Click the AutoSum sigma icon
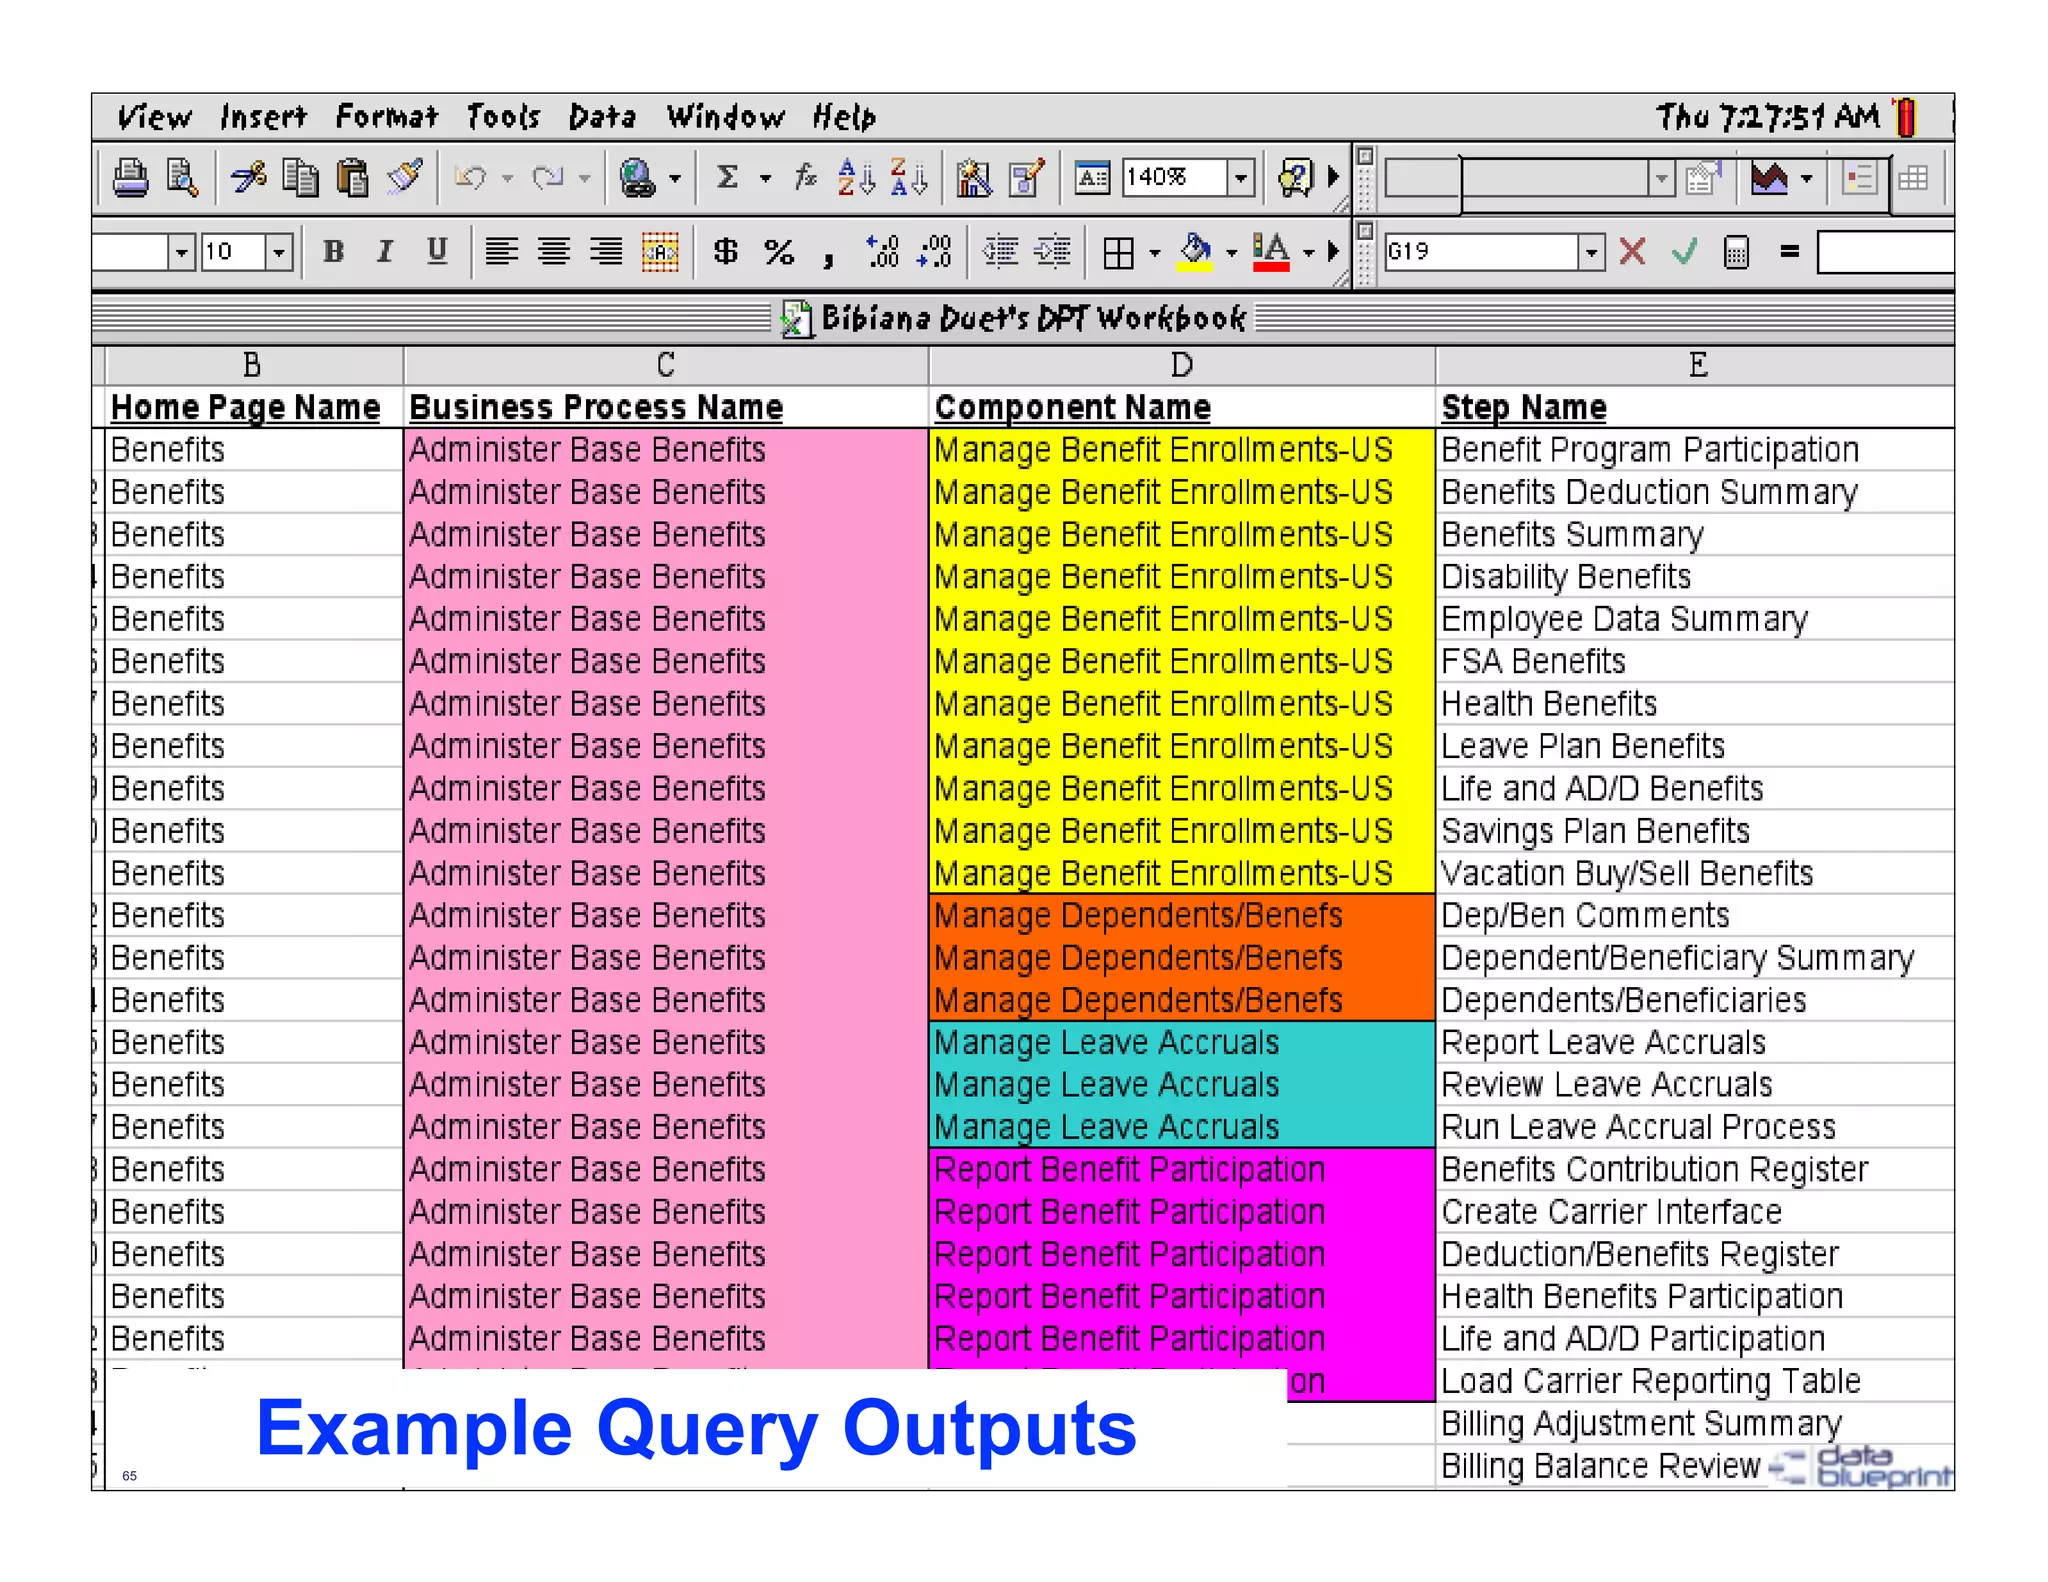 (728, 178)
